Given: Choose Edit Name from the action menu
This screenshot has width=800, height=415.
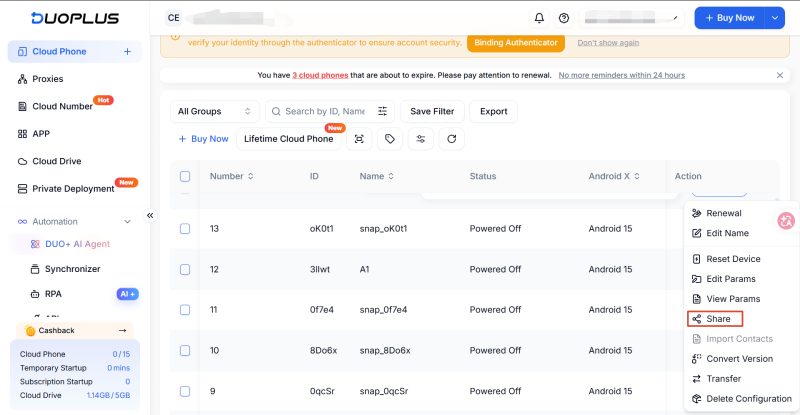Looking at the screenshot, I should (x=727, y=233).
